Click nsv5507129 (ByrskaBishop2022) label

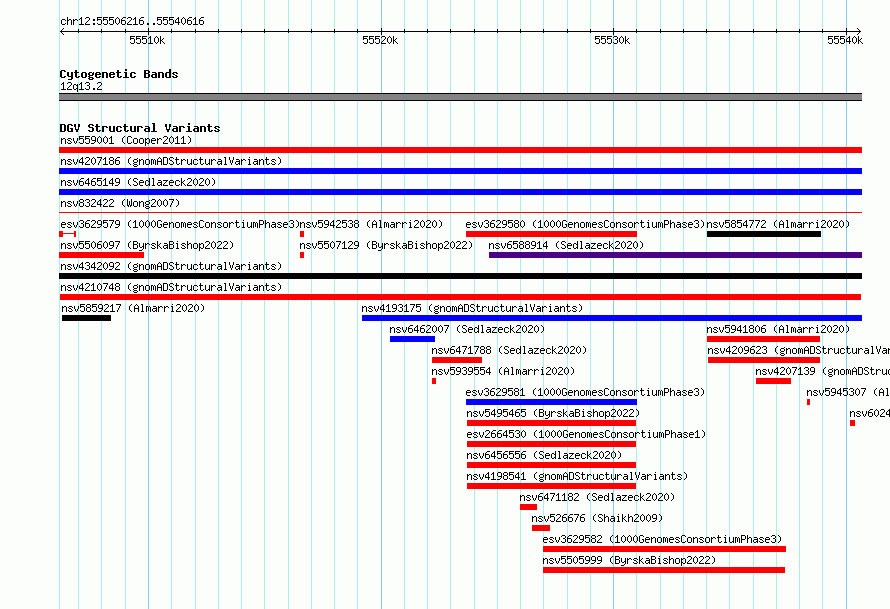coord(386,245)
